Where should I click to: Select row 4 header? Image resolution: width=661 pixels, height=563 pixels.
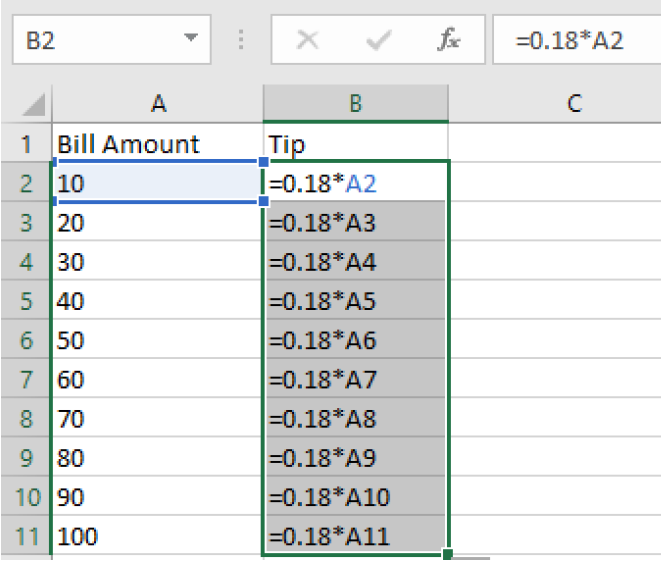click(26, 261)
